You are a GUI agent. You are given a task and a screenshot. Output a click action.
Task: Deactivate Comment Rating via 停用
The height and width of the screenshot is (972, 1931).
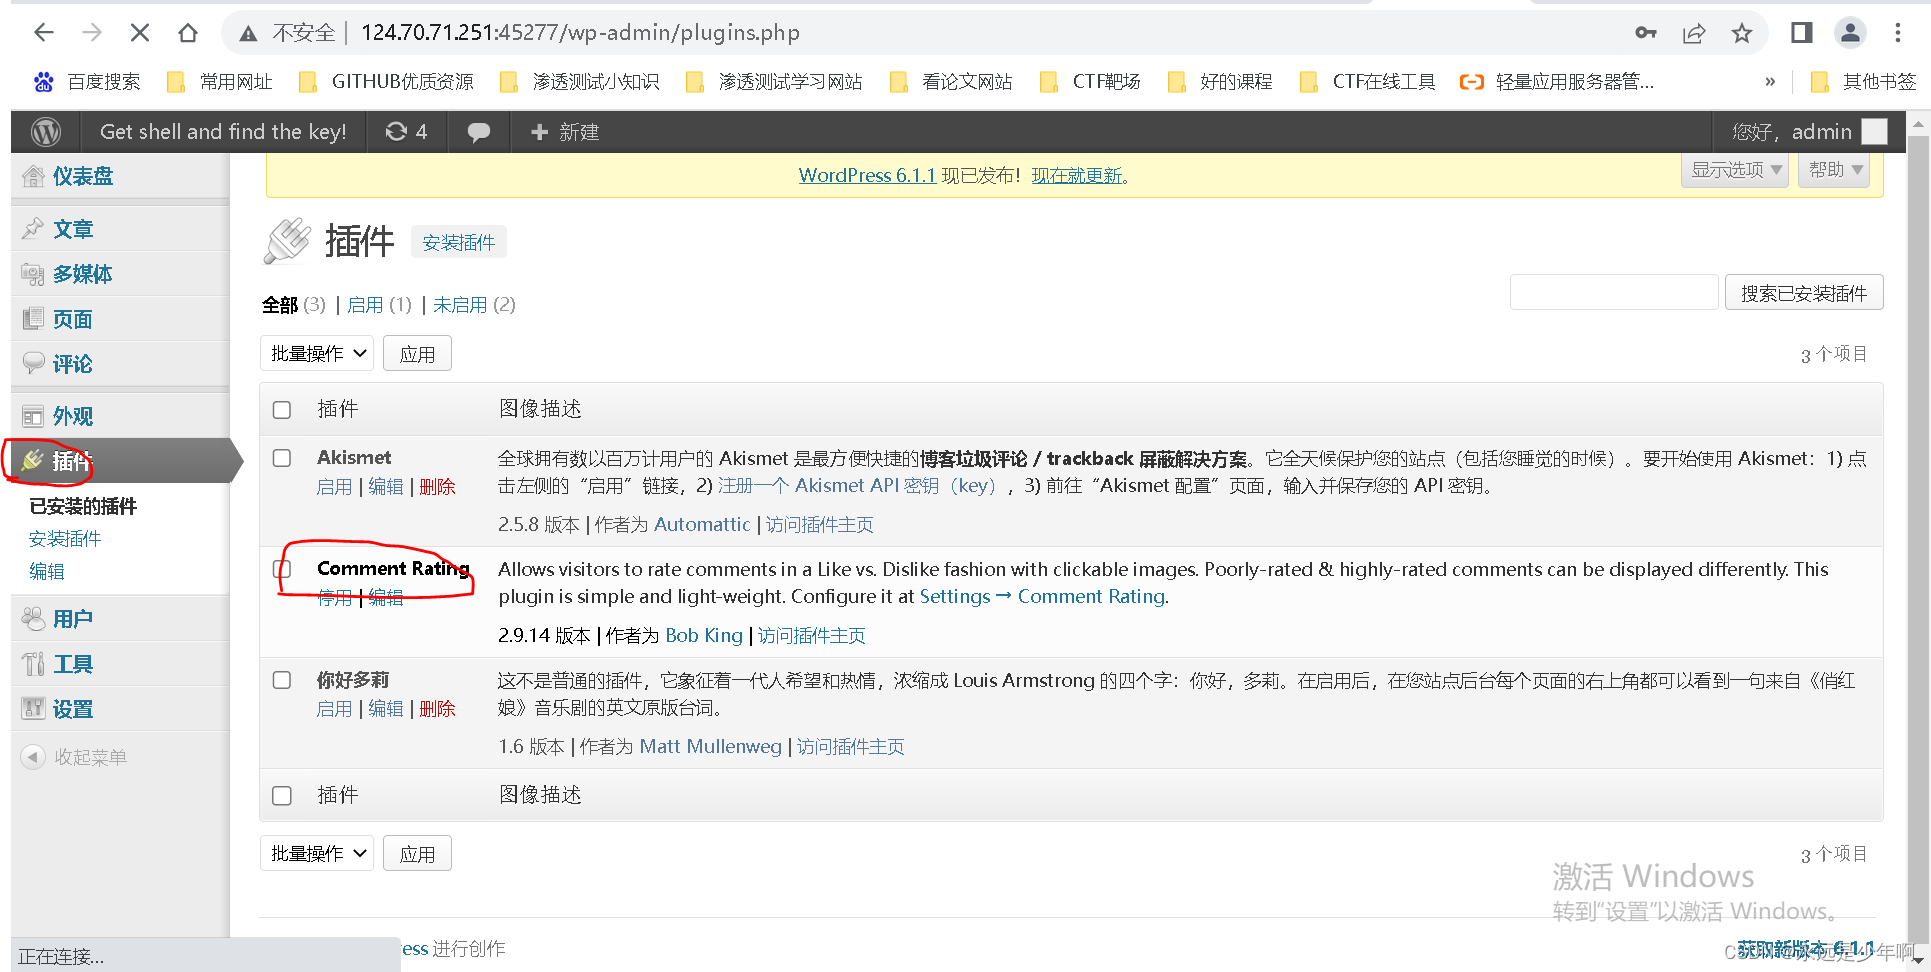point(334,598)
